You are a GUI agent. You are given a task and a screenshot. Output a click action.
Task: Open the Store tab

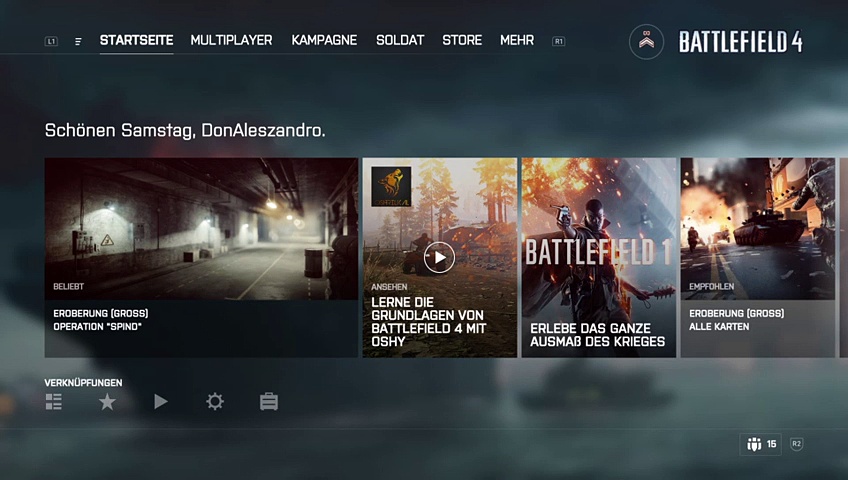coord(462,41)
